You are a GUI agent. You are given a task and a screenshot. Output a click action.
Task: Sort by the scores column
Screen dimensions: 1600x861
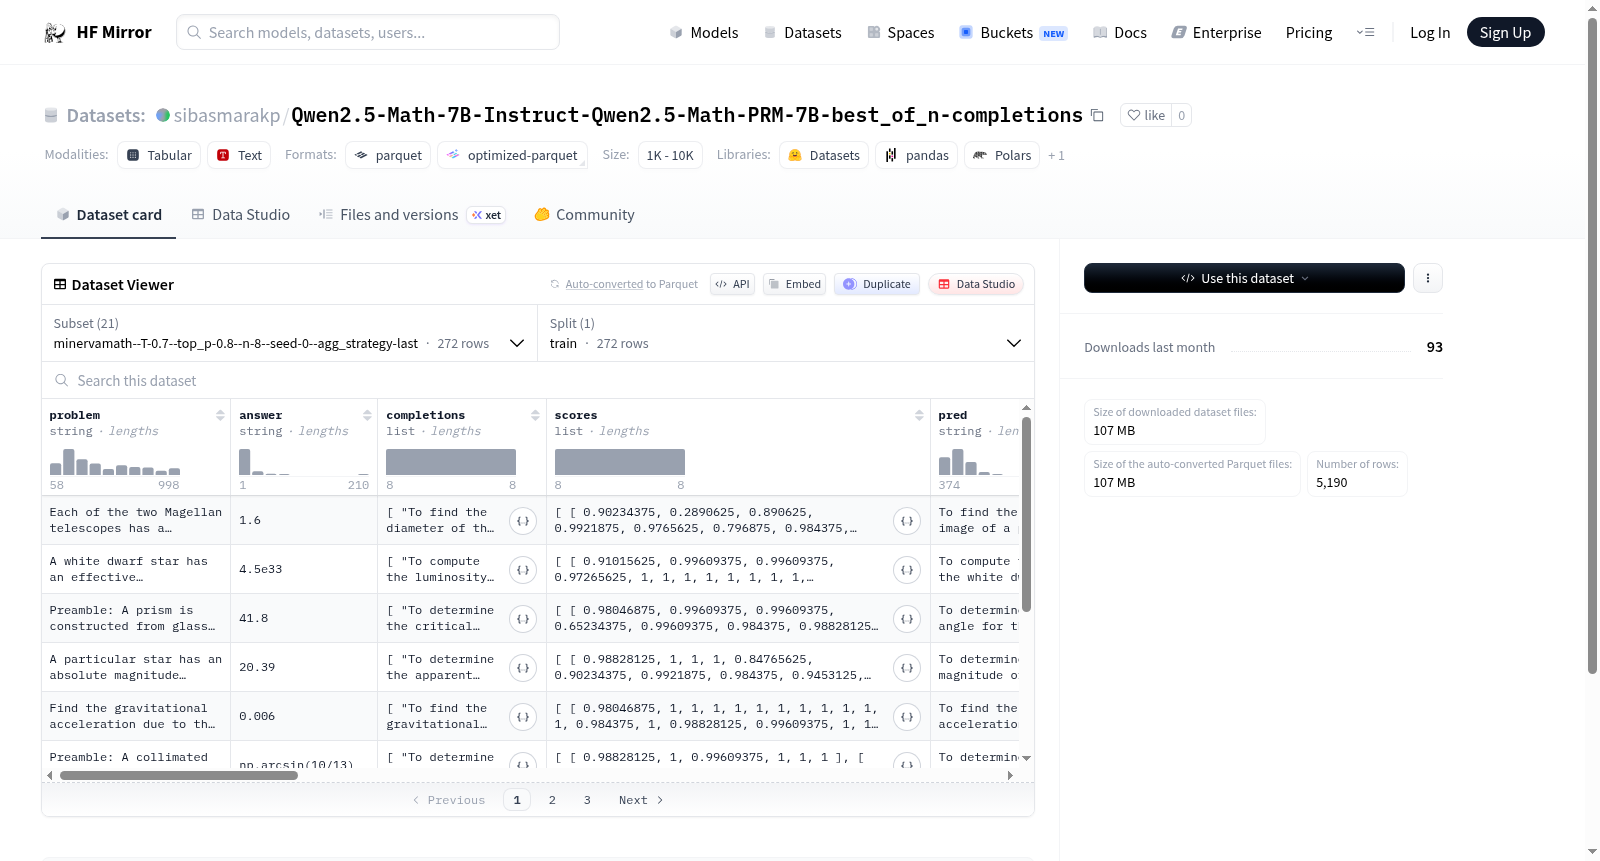(919, 415)
